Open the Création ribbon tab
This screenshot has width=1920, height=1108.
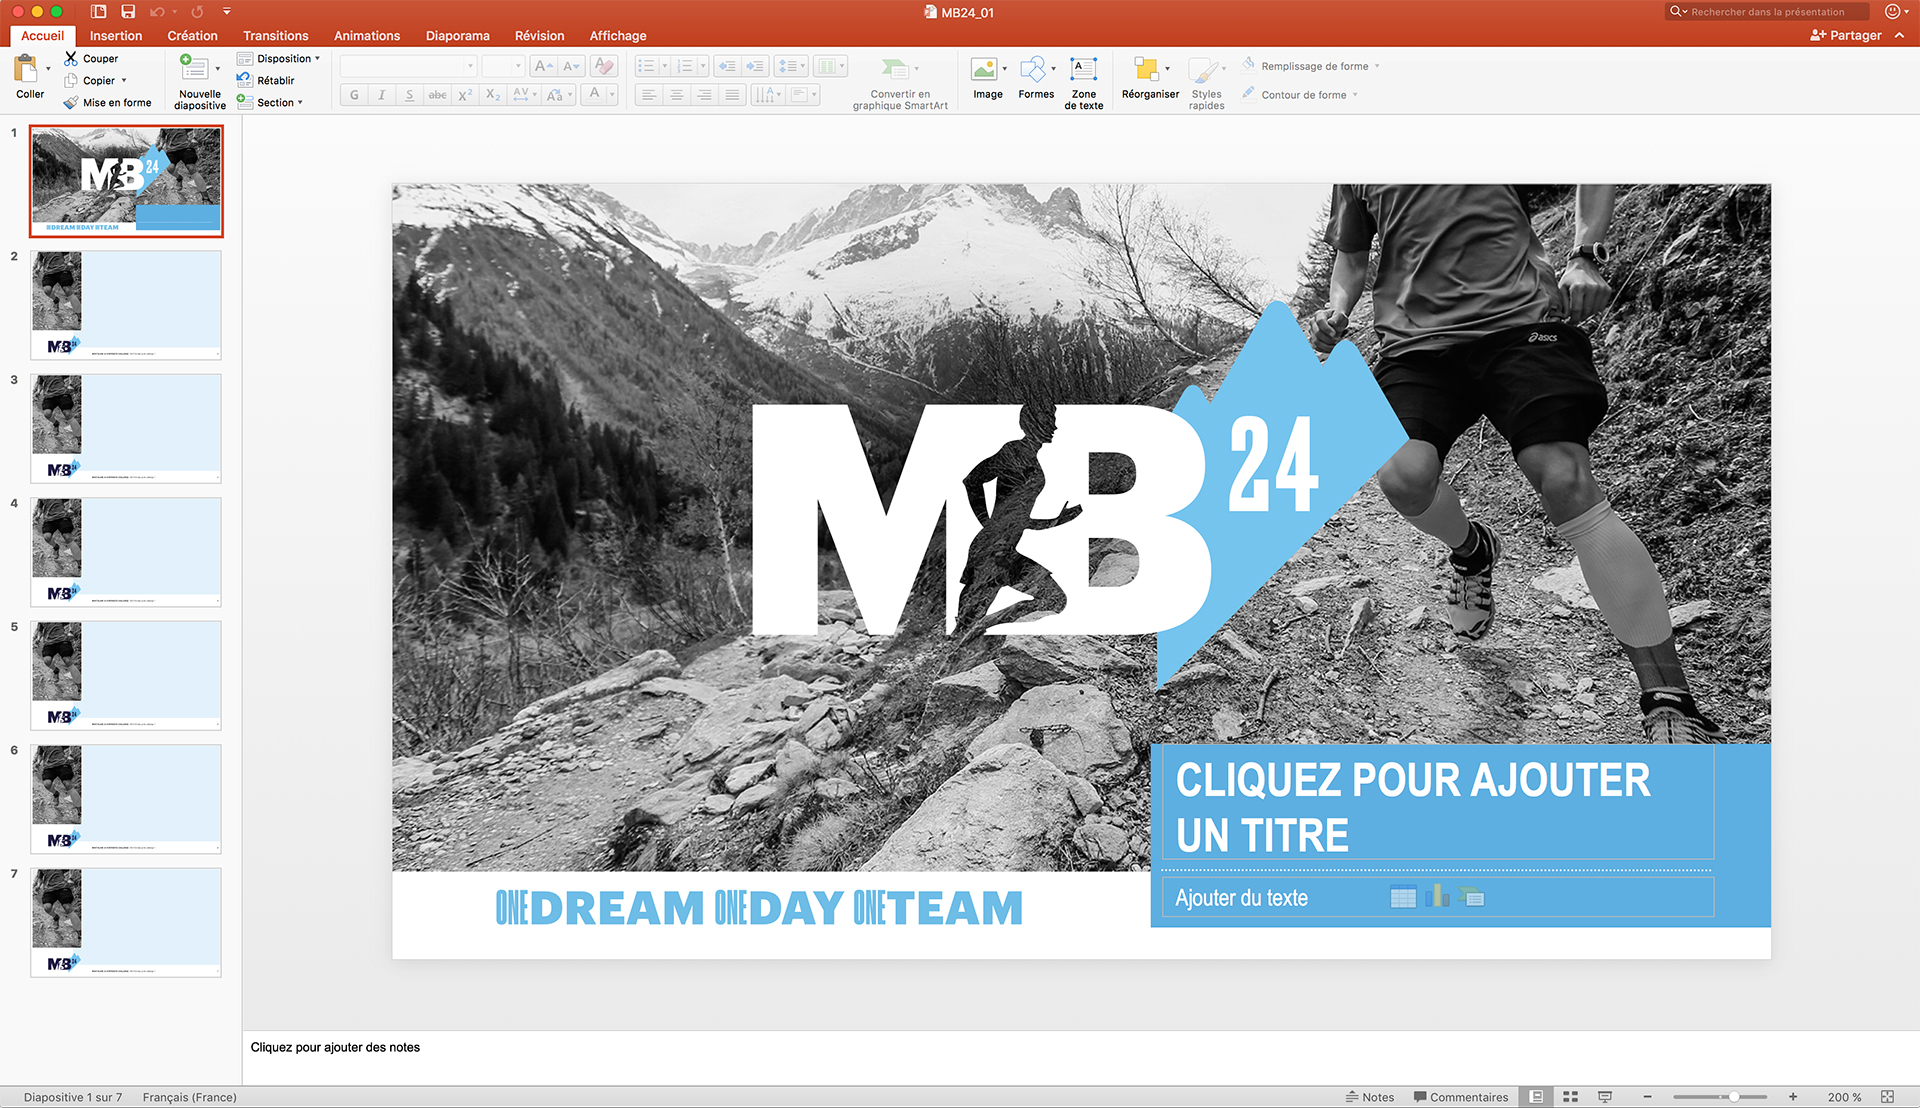pyautogui.click(x=193, y=35)
